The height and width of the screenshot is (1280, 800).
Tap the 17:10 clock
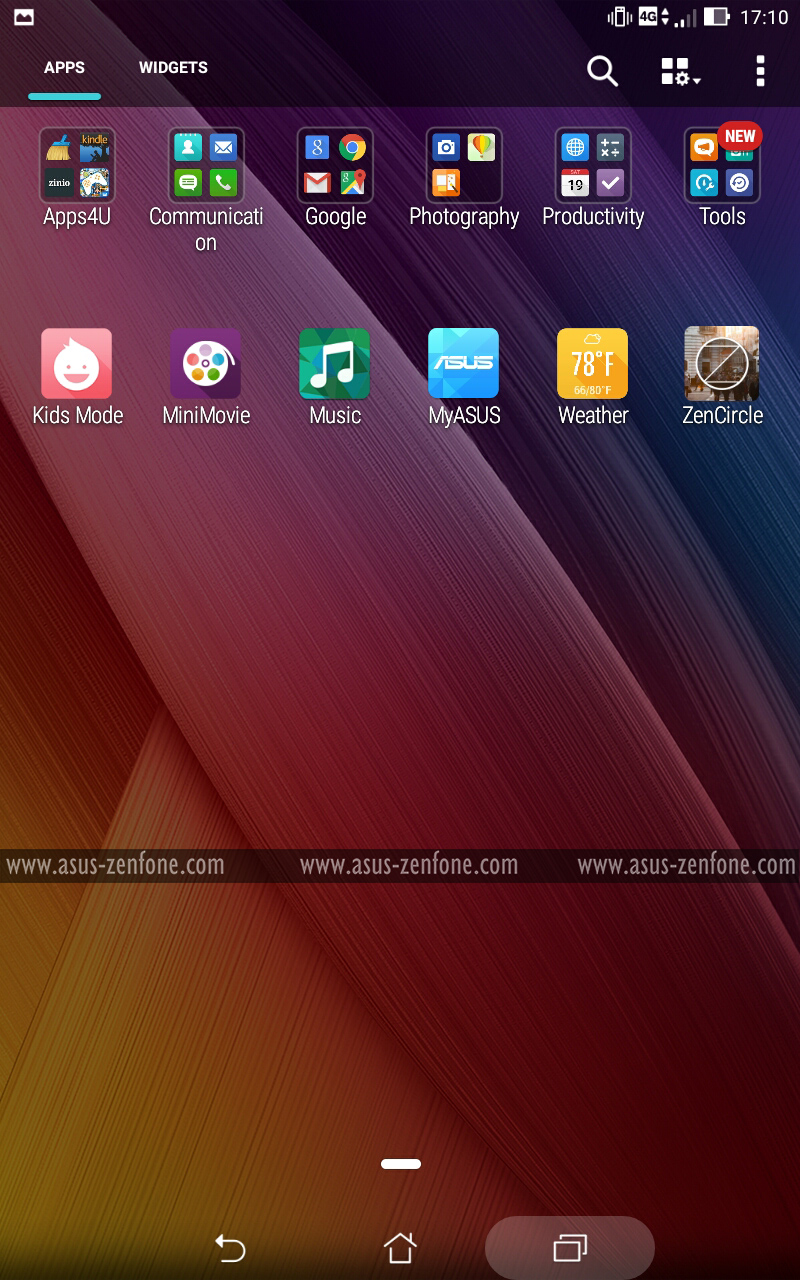[x=764, y=17]
